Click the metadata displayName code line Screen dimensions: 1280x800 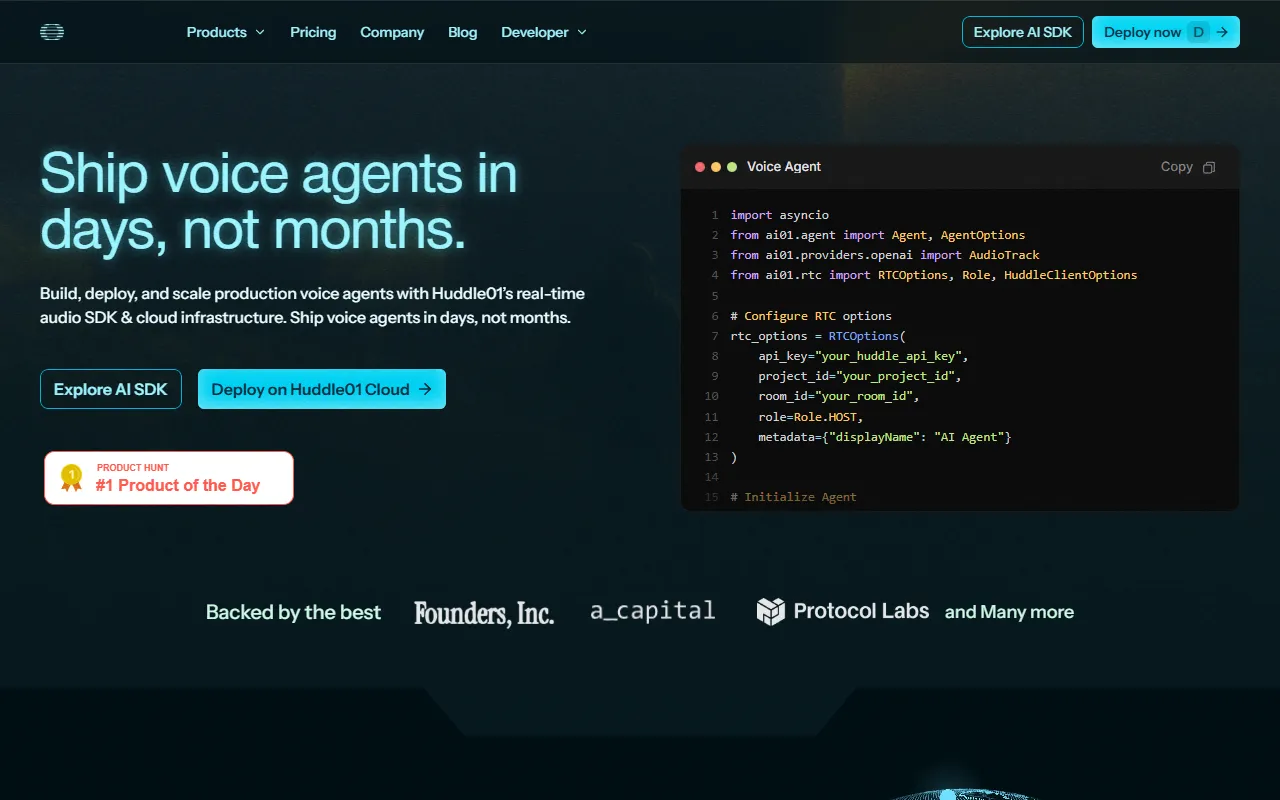[885, 437]
